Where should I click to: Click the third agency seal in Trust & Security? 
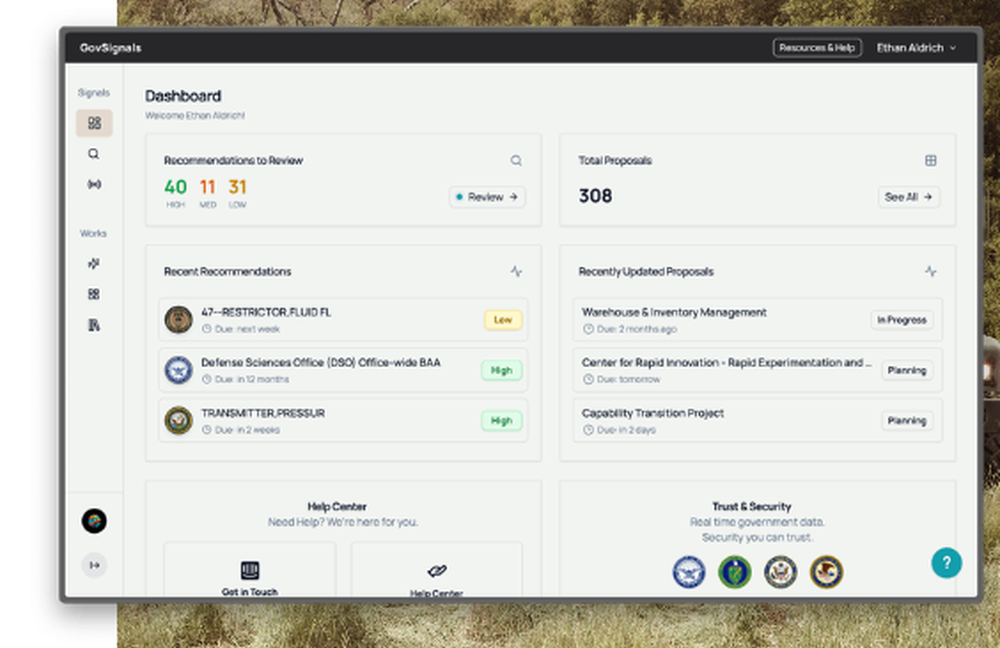[x=781, y=572]
